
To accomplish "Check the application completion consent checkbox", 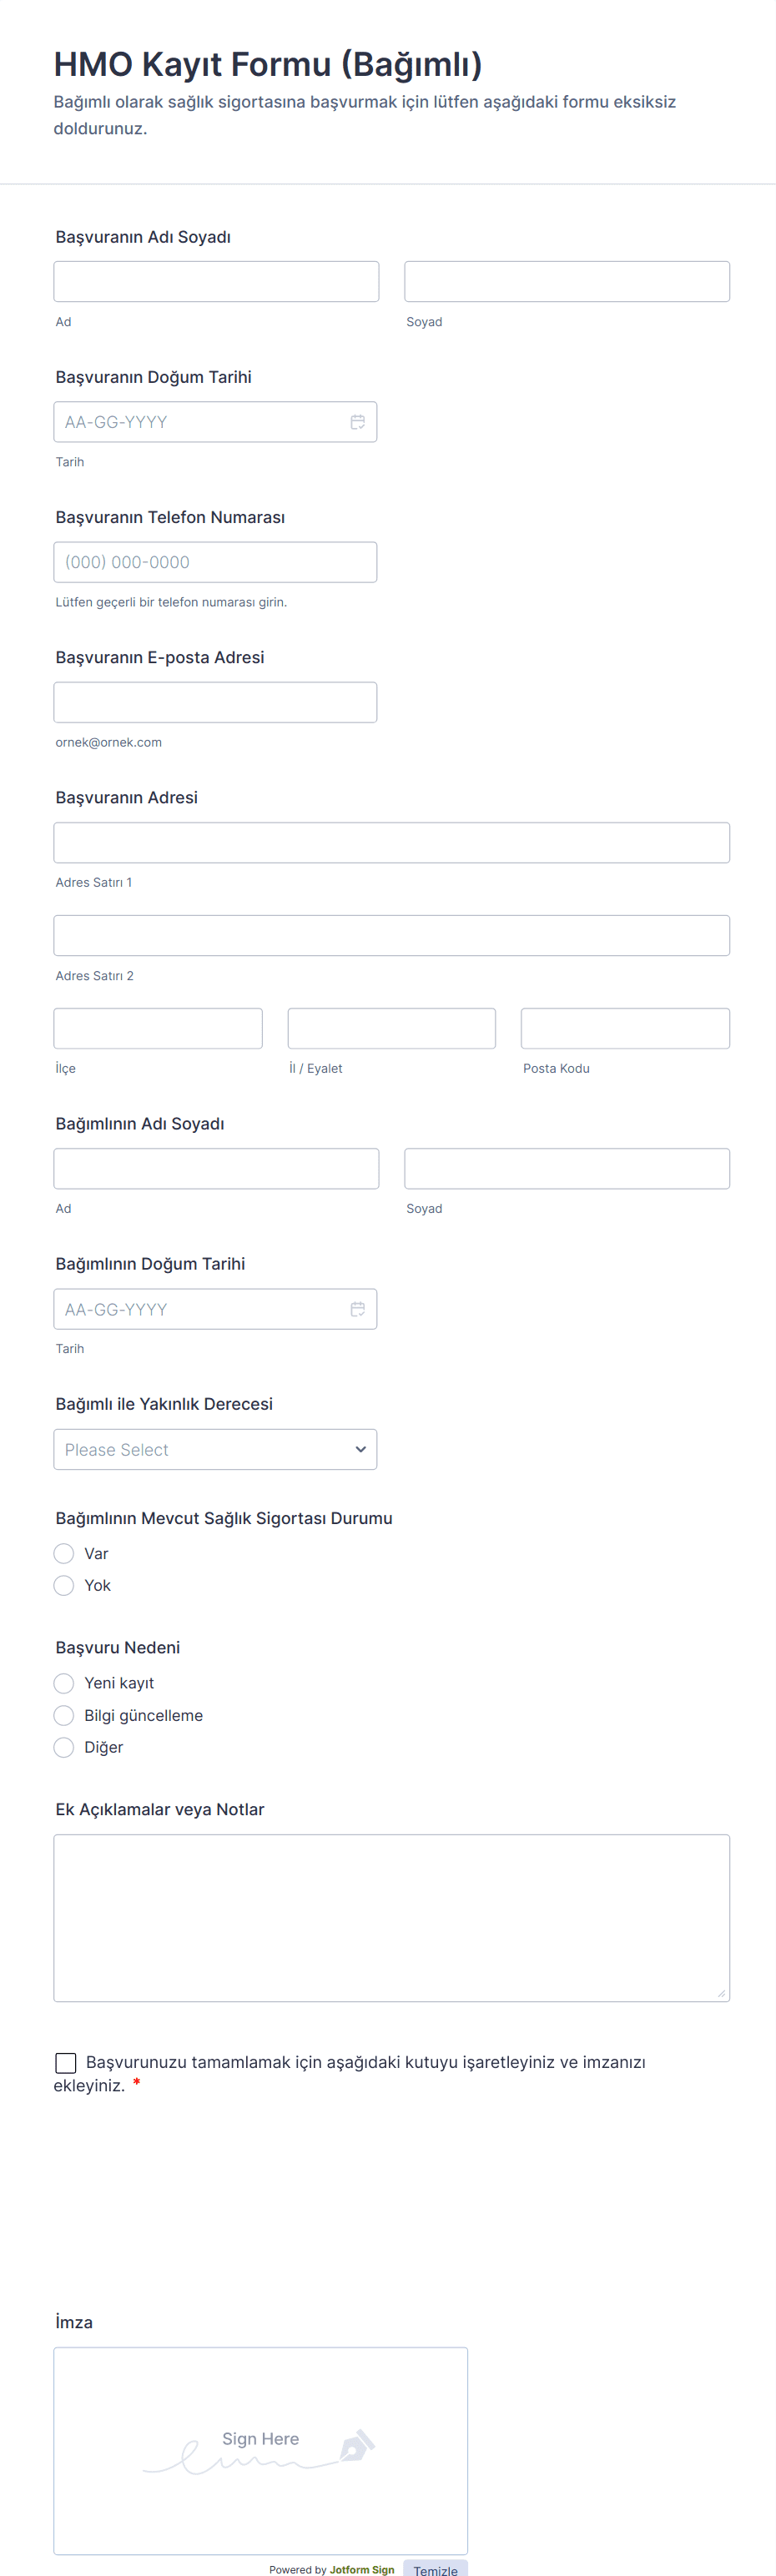I will pos(66,2063).
